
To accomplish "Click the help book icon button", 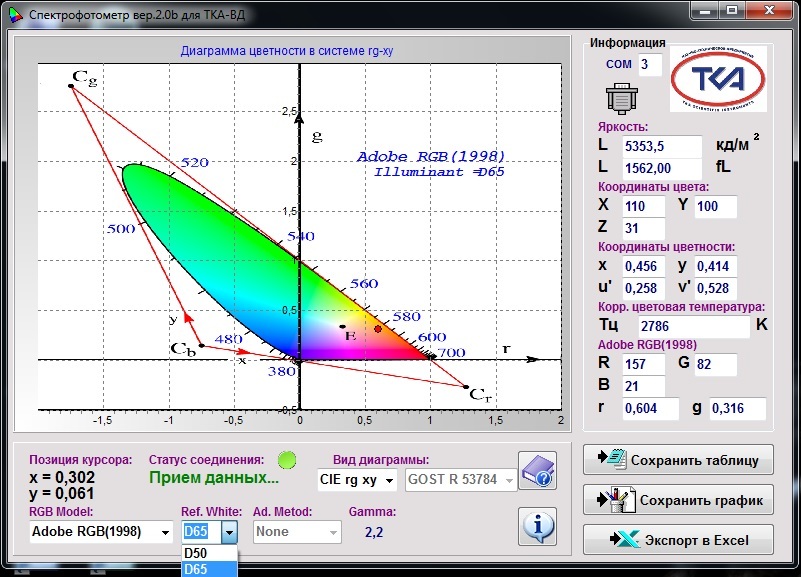I will coord(537,473).
